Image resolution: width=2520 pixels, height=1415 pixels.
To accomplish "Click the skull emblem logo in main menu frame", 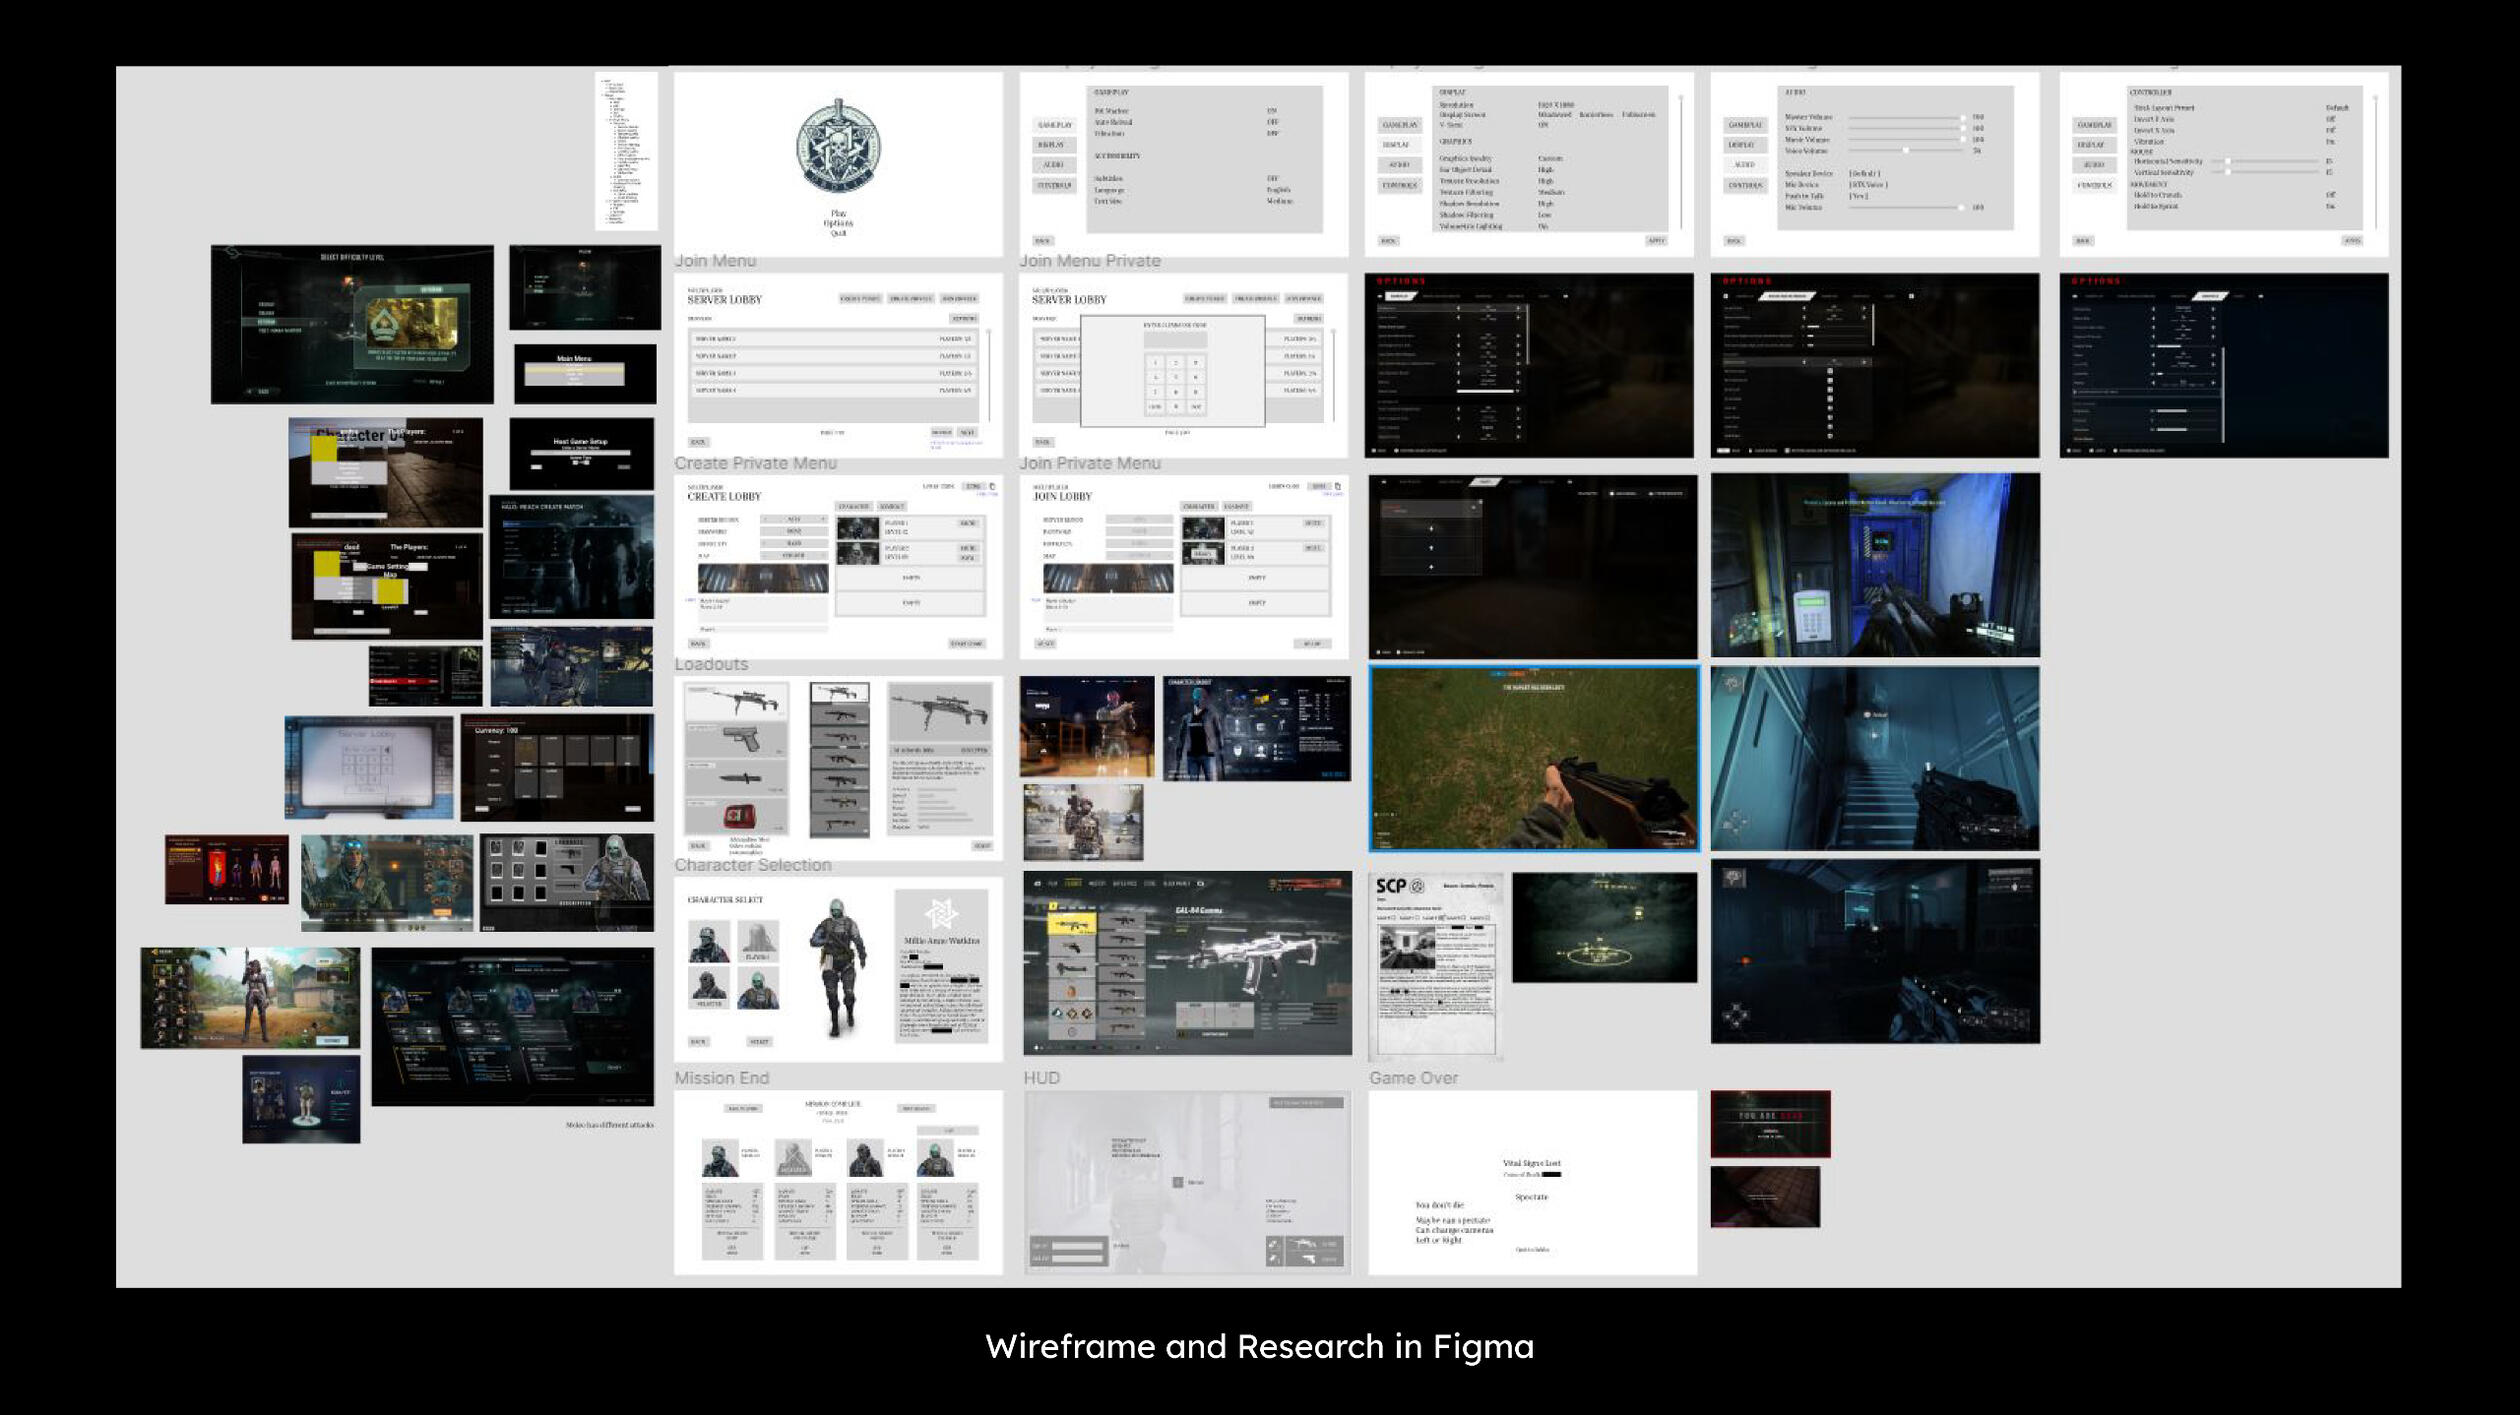I will point(838,147).
